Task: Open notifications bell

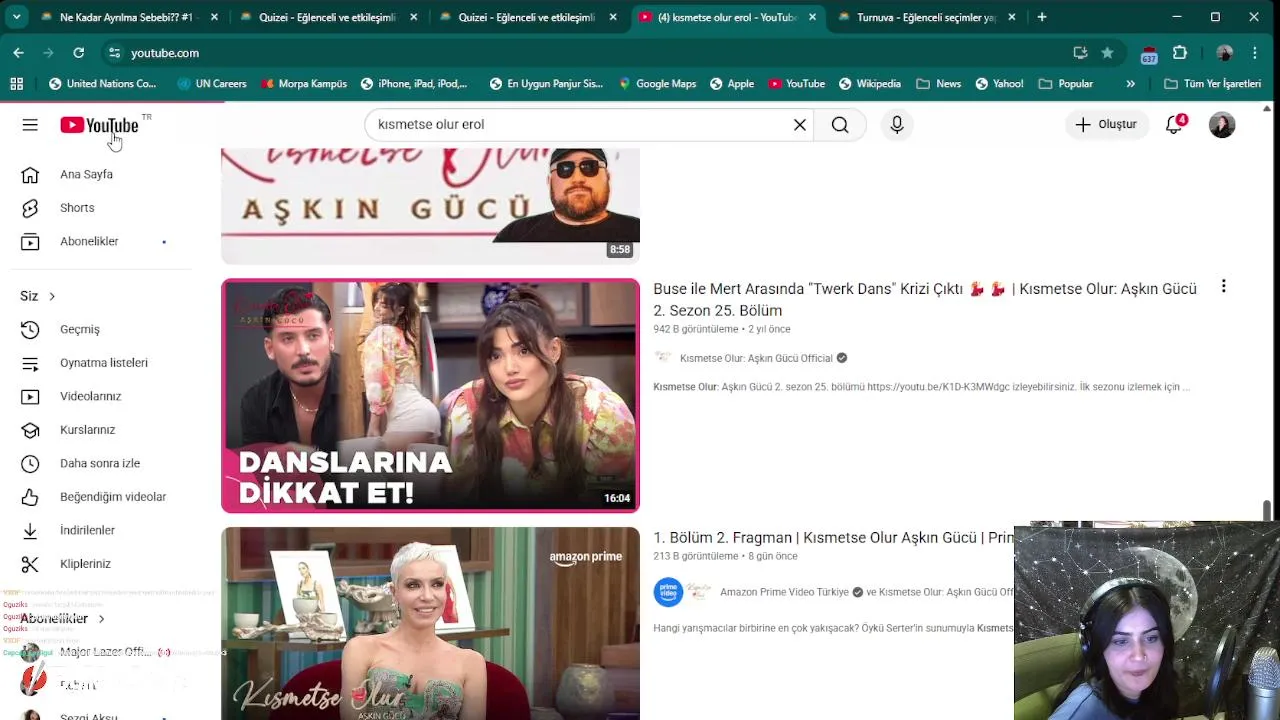Action: point(1174,125)
